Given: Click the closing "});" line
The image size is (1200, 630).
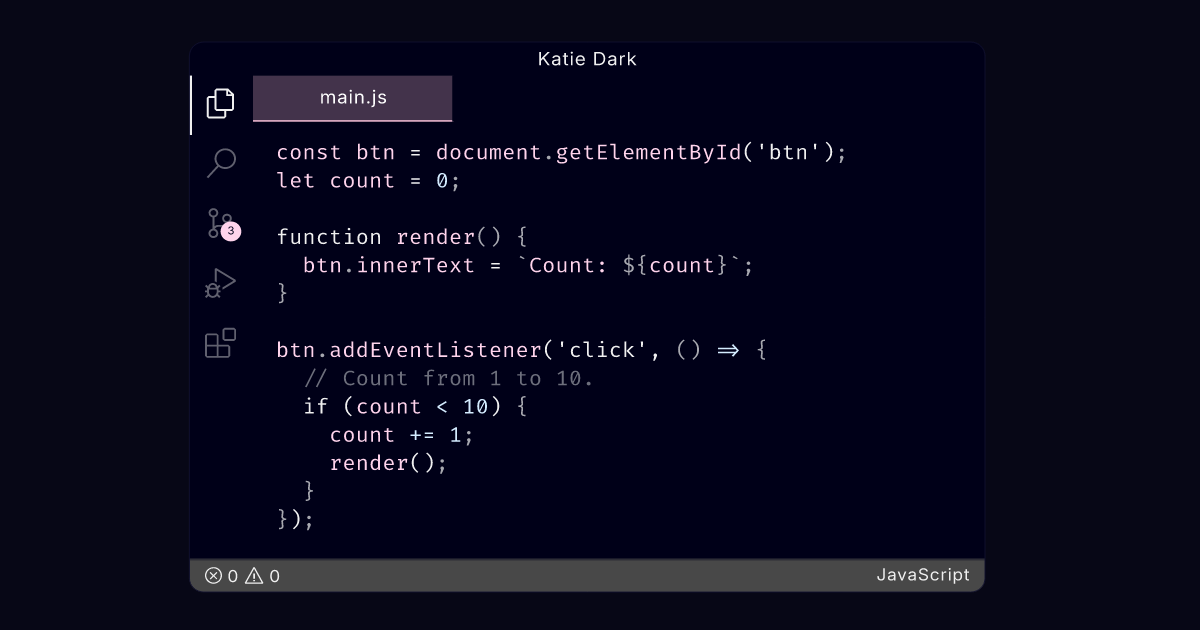Looking at the screenshot, I should click(x=296, y=519).
